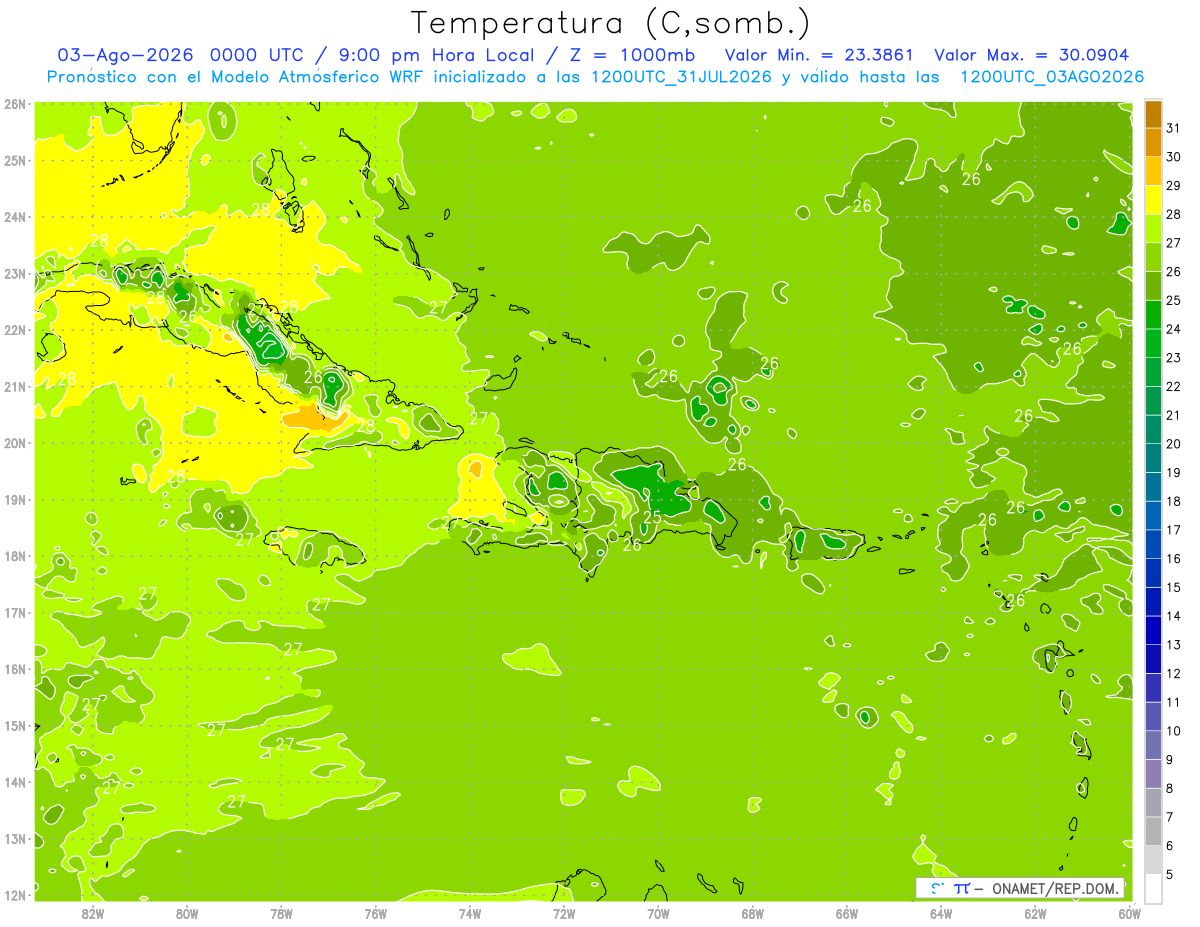Pick the green colorbar segment between 24 and 25
Image resolution: width=1200 pixels, height=927 pixels.
pyautogui.click(x=1153, y=315)
